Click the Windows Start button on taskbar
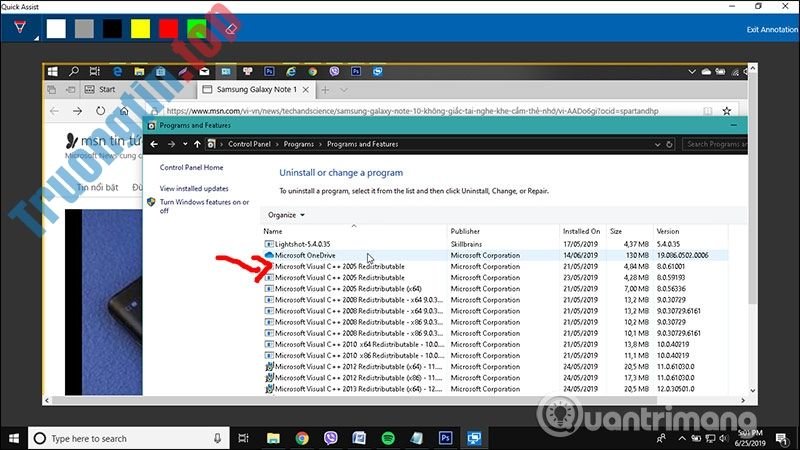The height and width of the screenshot is (450, 800). click(14, 437)
